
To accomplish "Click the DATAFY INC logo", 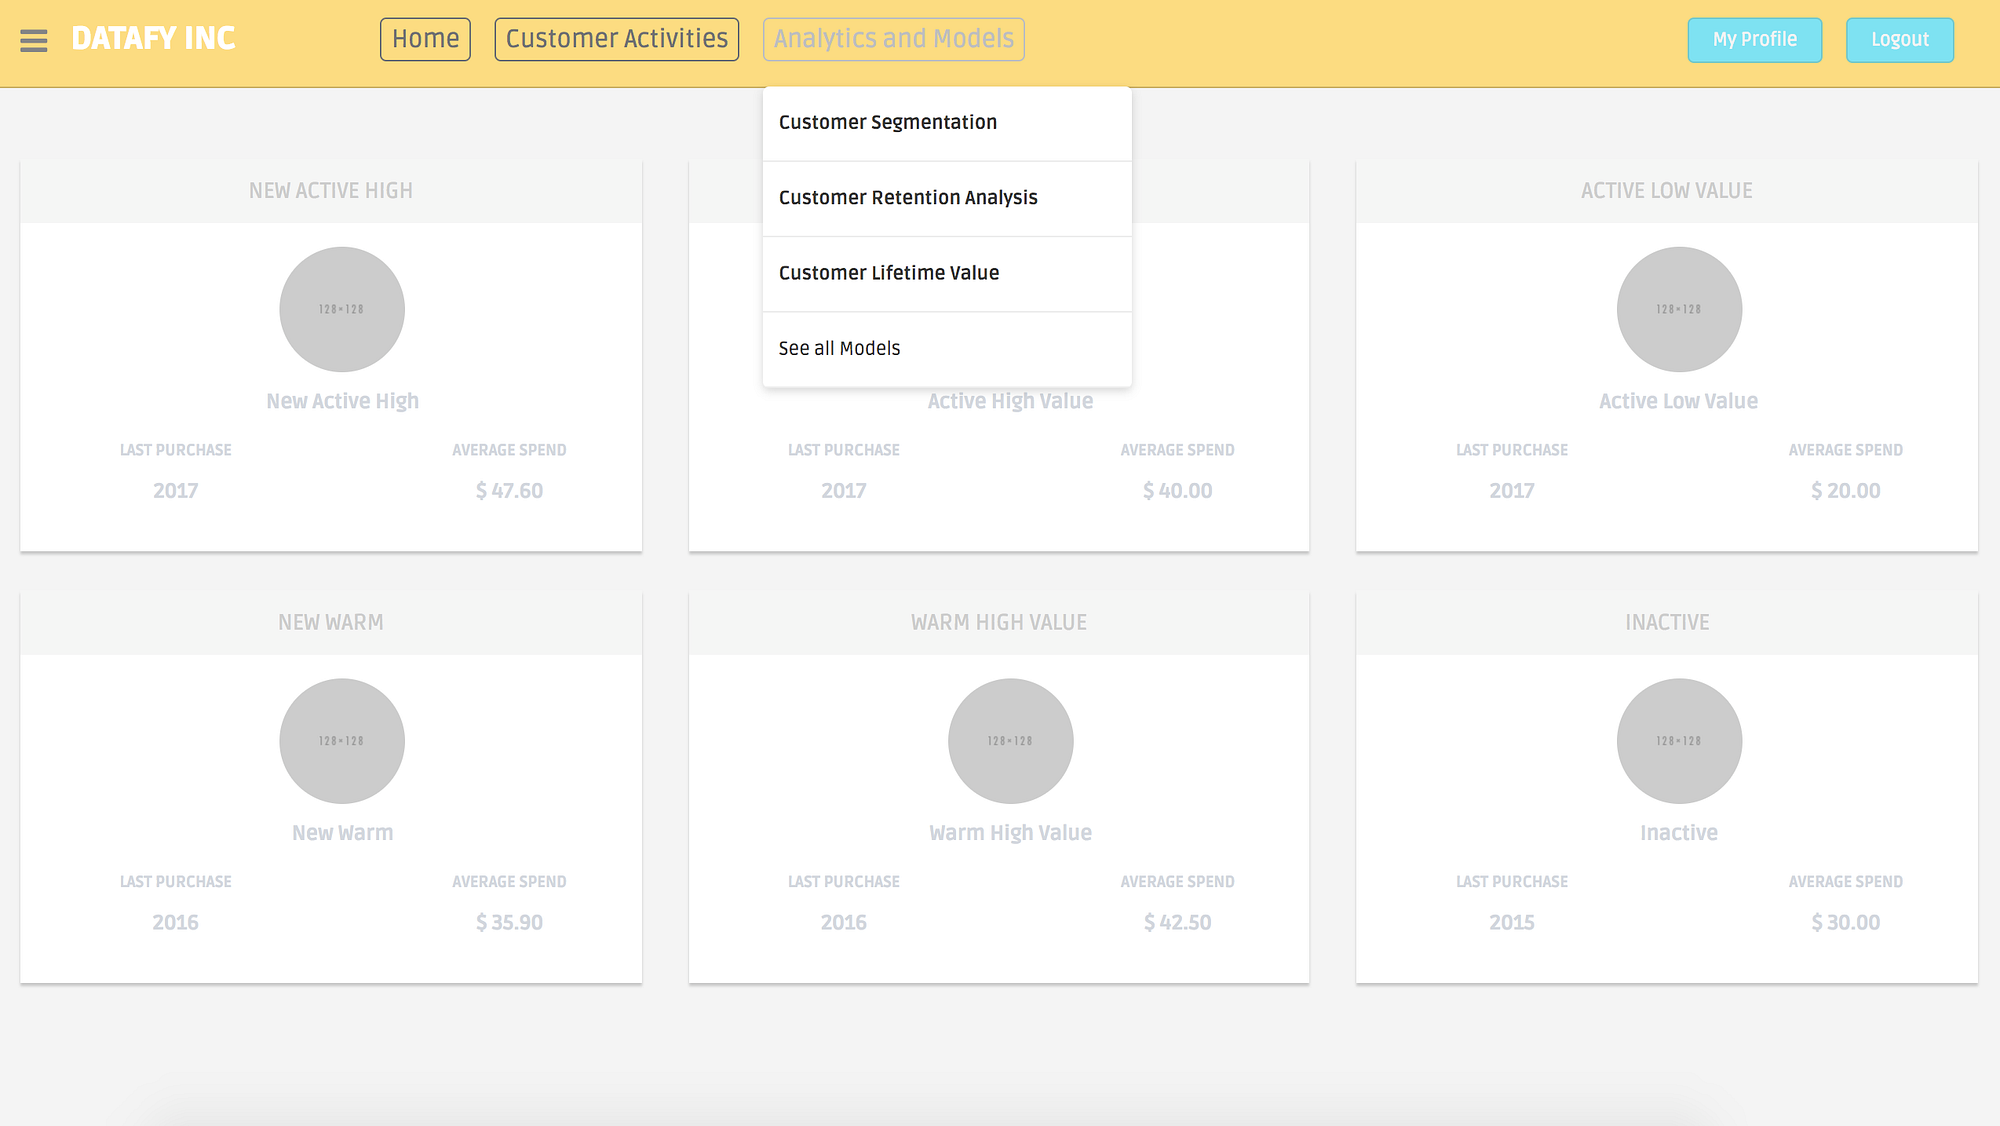I will [153, 39].
